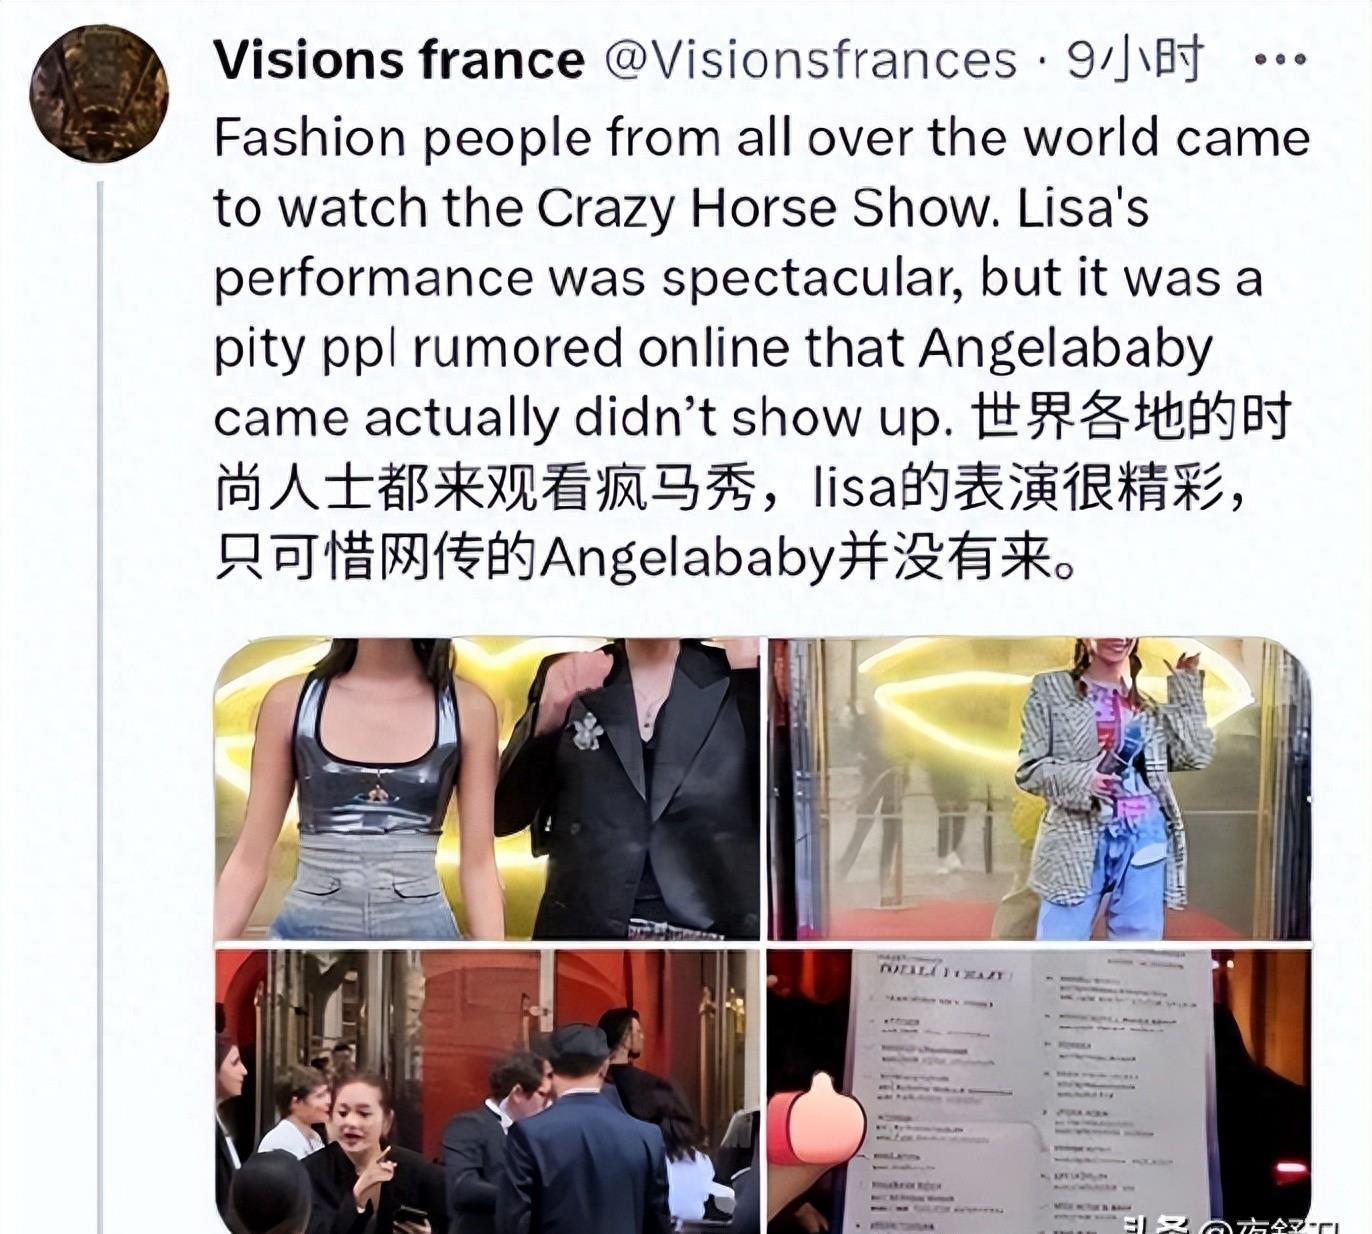Open the Visions france profile avatar

[x=99, y=94]
